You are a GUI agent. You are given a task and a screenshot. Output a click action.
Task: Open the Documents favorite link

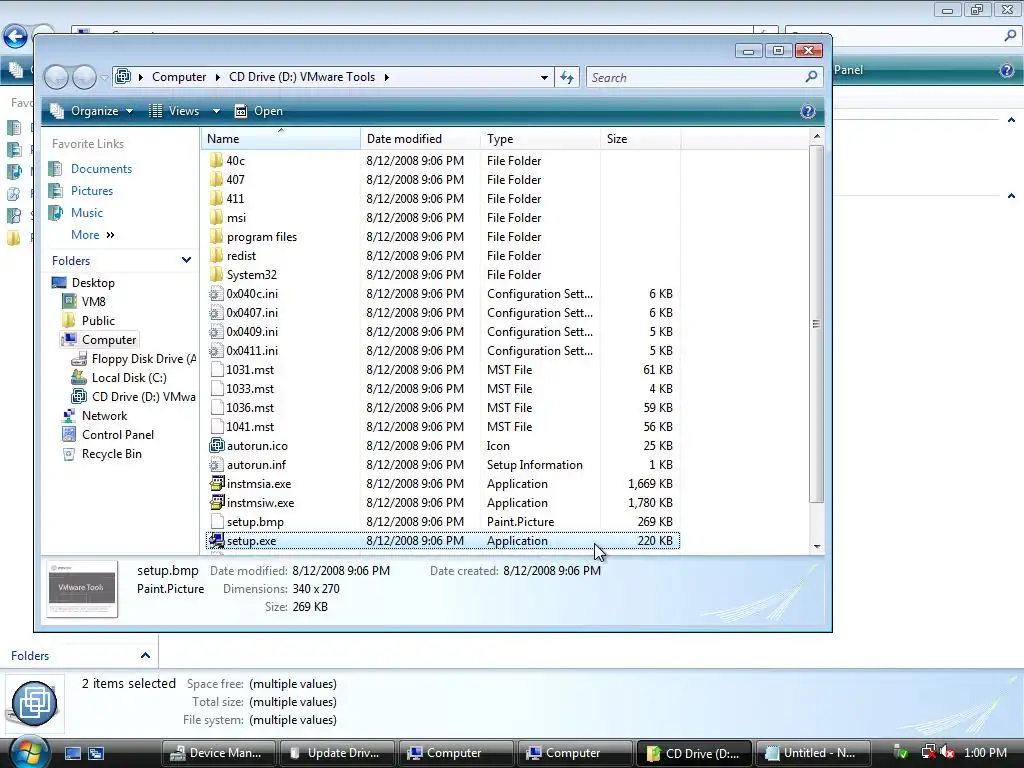pyautogui.click(x=101, y=168)
